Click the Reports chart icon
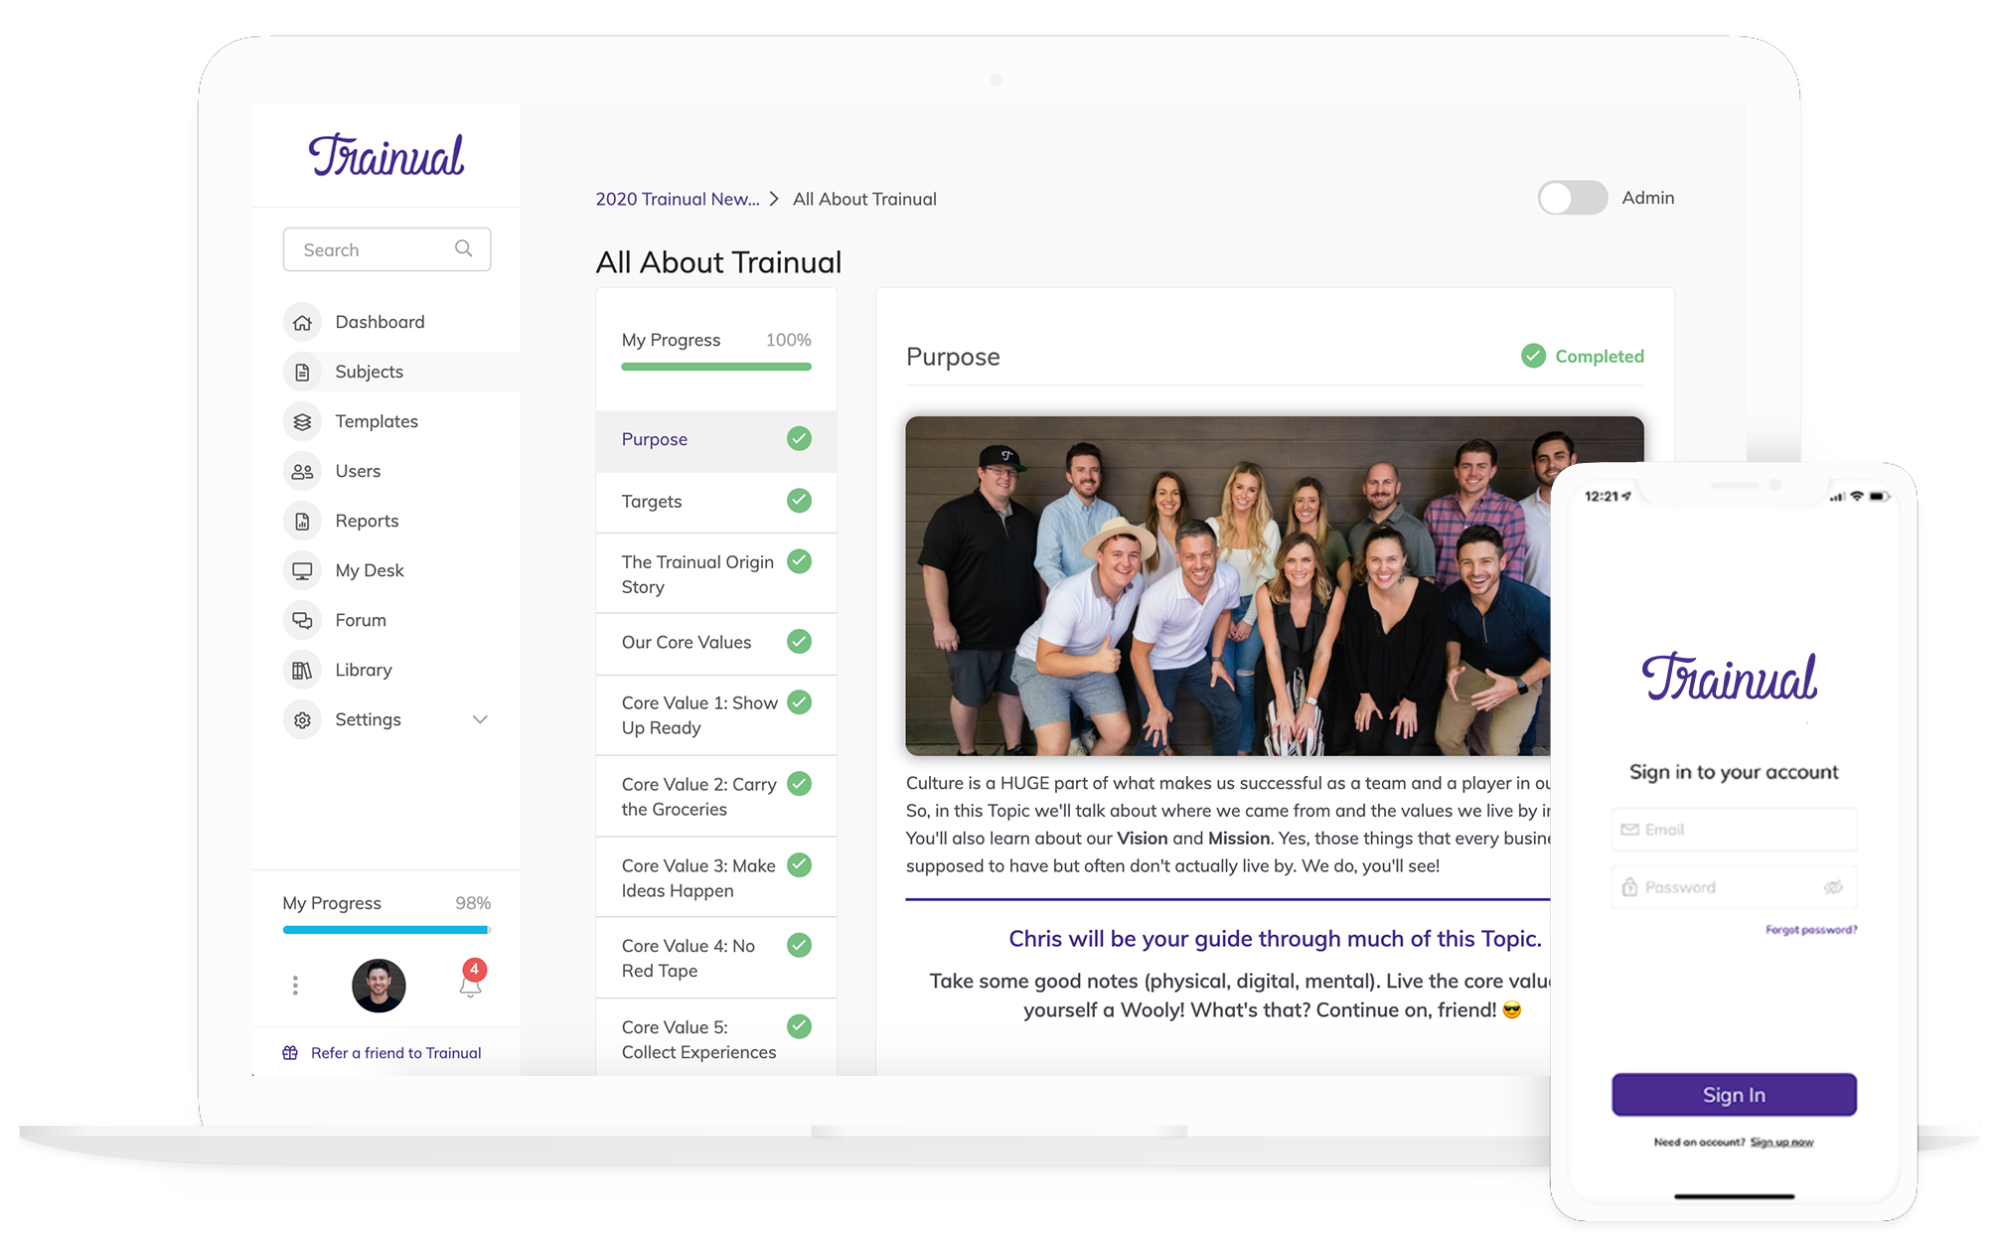Viewport: 1999px width, 1243px height. click(302, 521)
